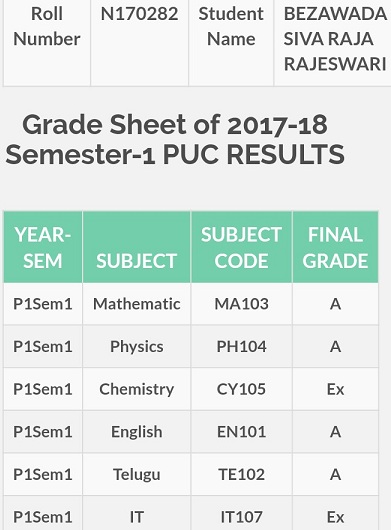Click the Mathematic subject cell
This screenshot has width=391, height=530.
[x=137, y=304]
